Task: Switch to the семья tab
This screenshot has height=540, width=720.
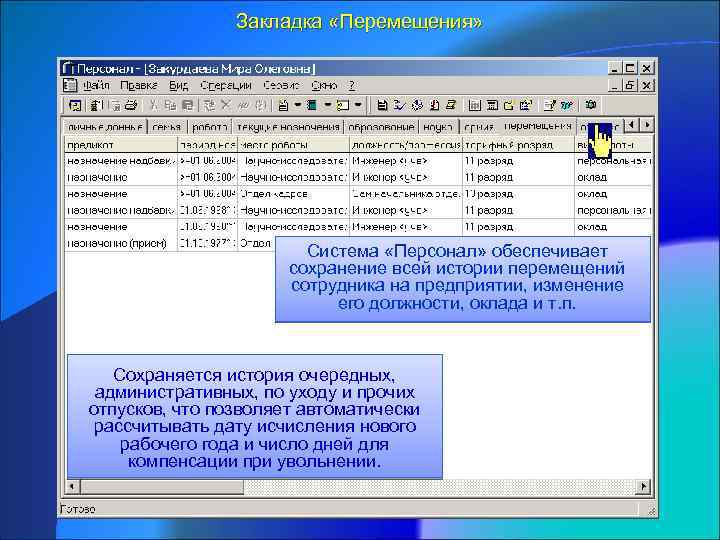Action: pos(166,127)
